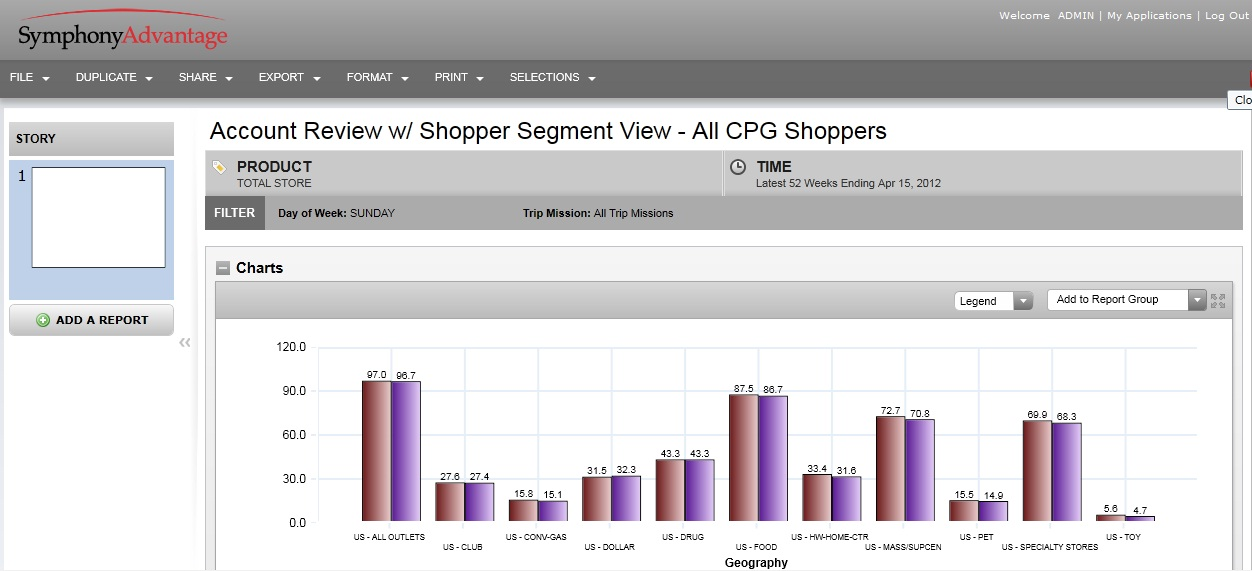The width and height of the screenshot is (1252, 571).
Task: Collapse the Story sidebar with double-chevron
Action: tap(184, 343)
